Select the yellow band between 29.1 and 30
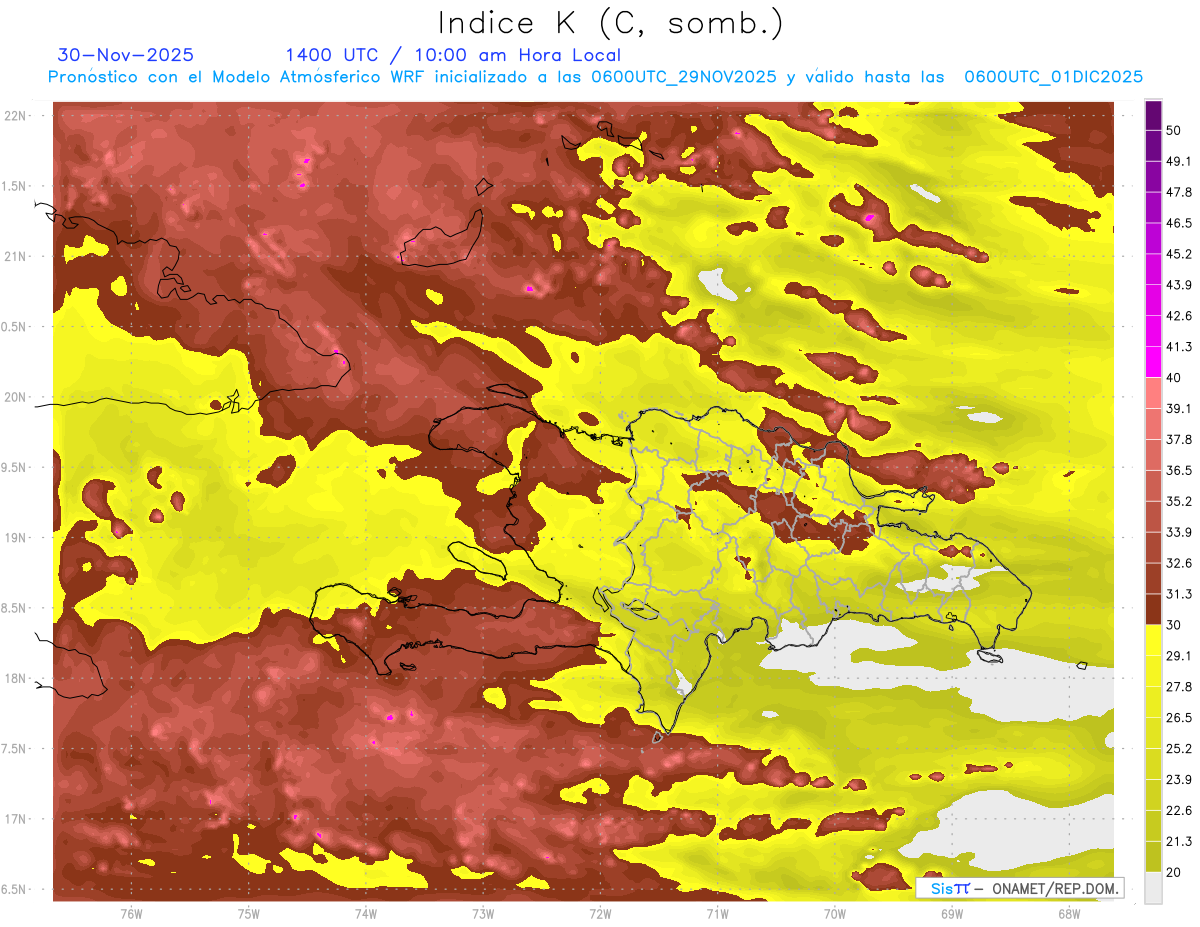Image resolution: width=1200 pixels, height=927 pixels. coord(1153,640)
